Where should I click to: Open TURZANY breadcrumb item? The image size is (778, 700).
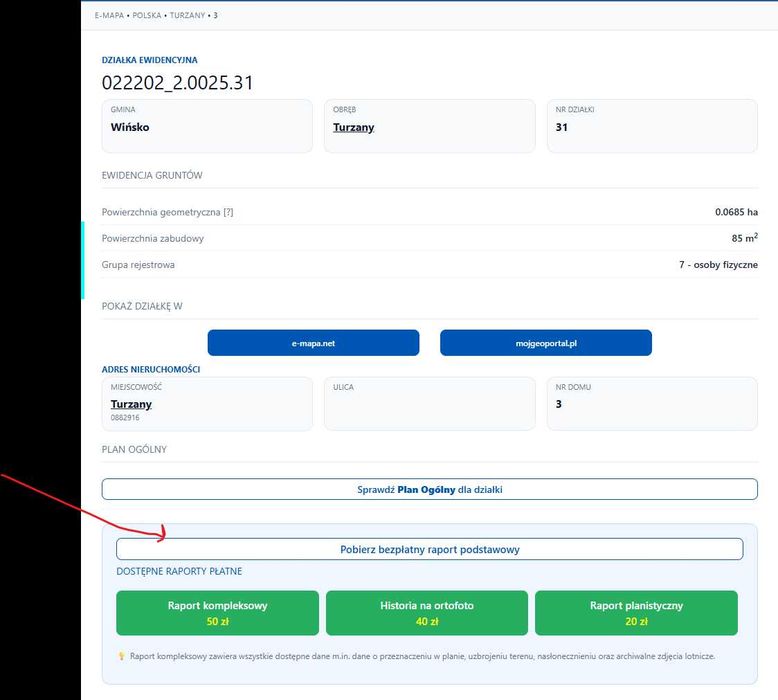(188, 15)
